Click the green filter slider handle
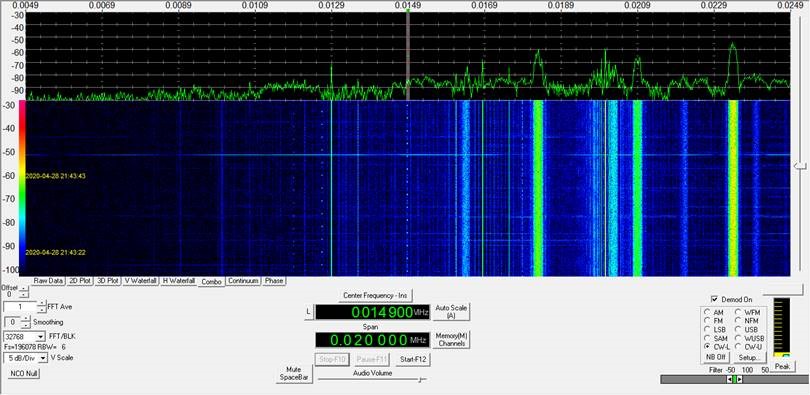810x395 pixels. coord(735,380)
